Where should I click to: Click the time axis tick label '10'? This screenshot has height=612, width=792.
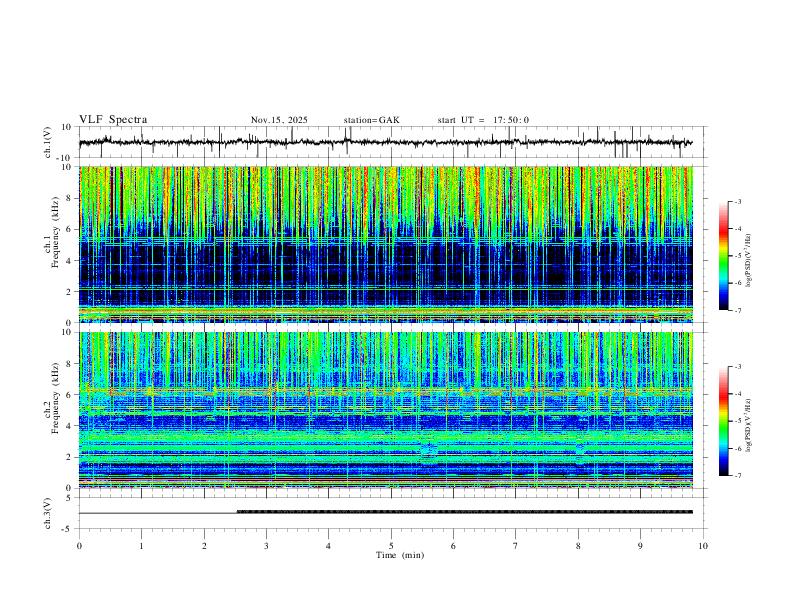(x=703, y=546)
